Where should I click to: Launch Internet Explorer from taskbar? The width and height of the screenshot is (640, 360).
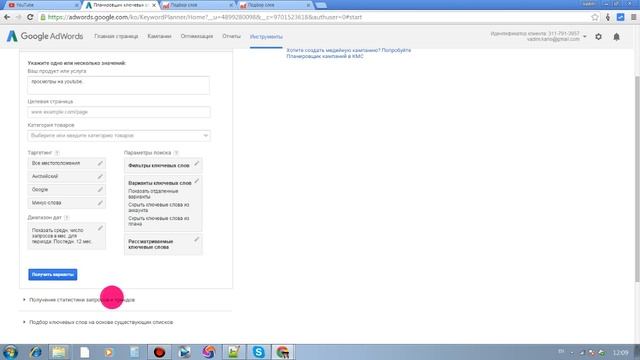36,352
